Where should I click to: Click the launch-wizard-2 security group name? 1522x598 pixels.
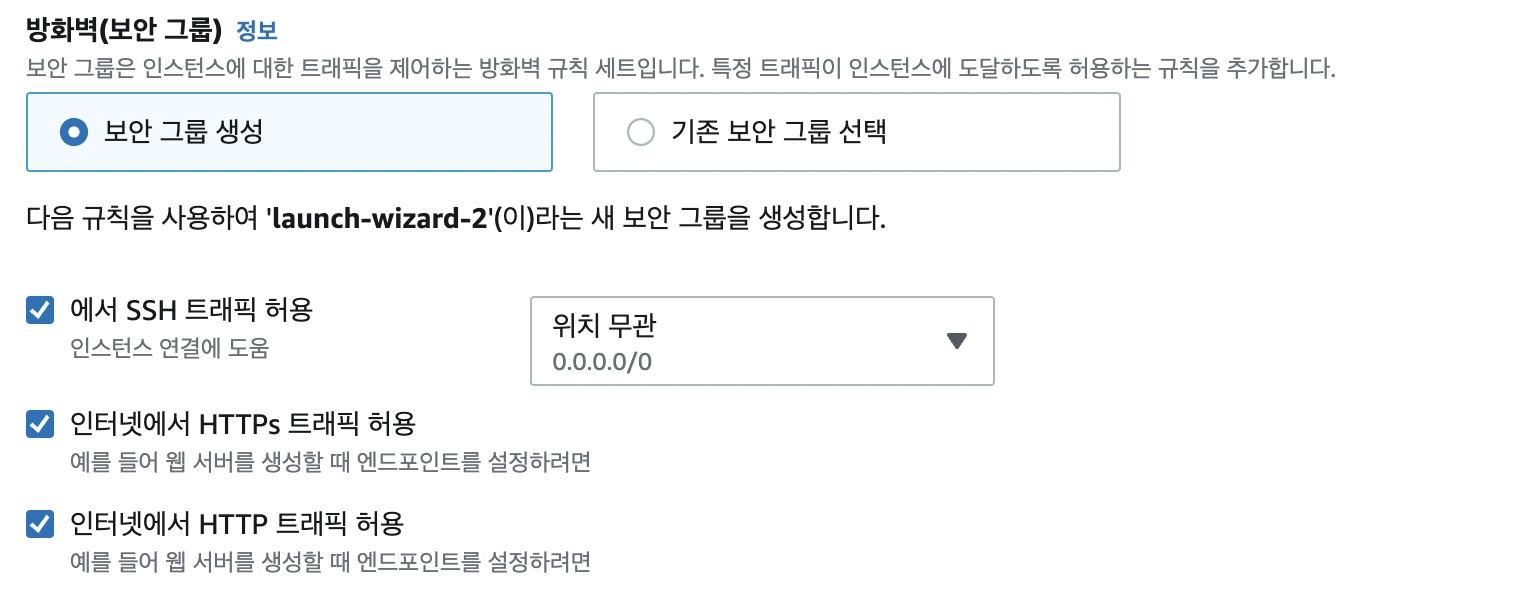pyautogui.click(x=379, y=219)
